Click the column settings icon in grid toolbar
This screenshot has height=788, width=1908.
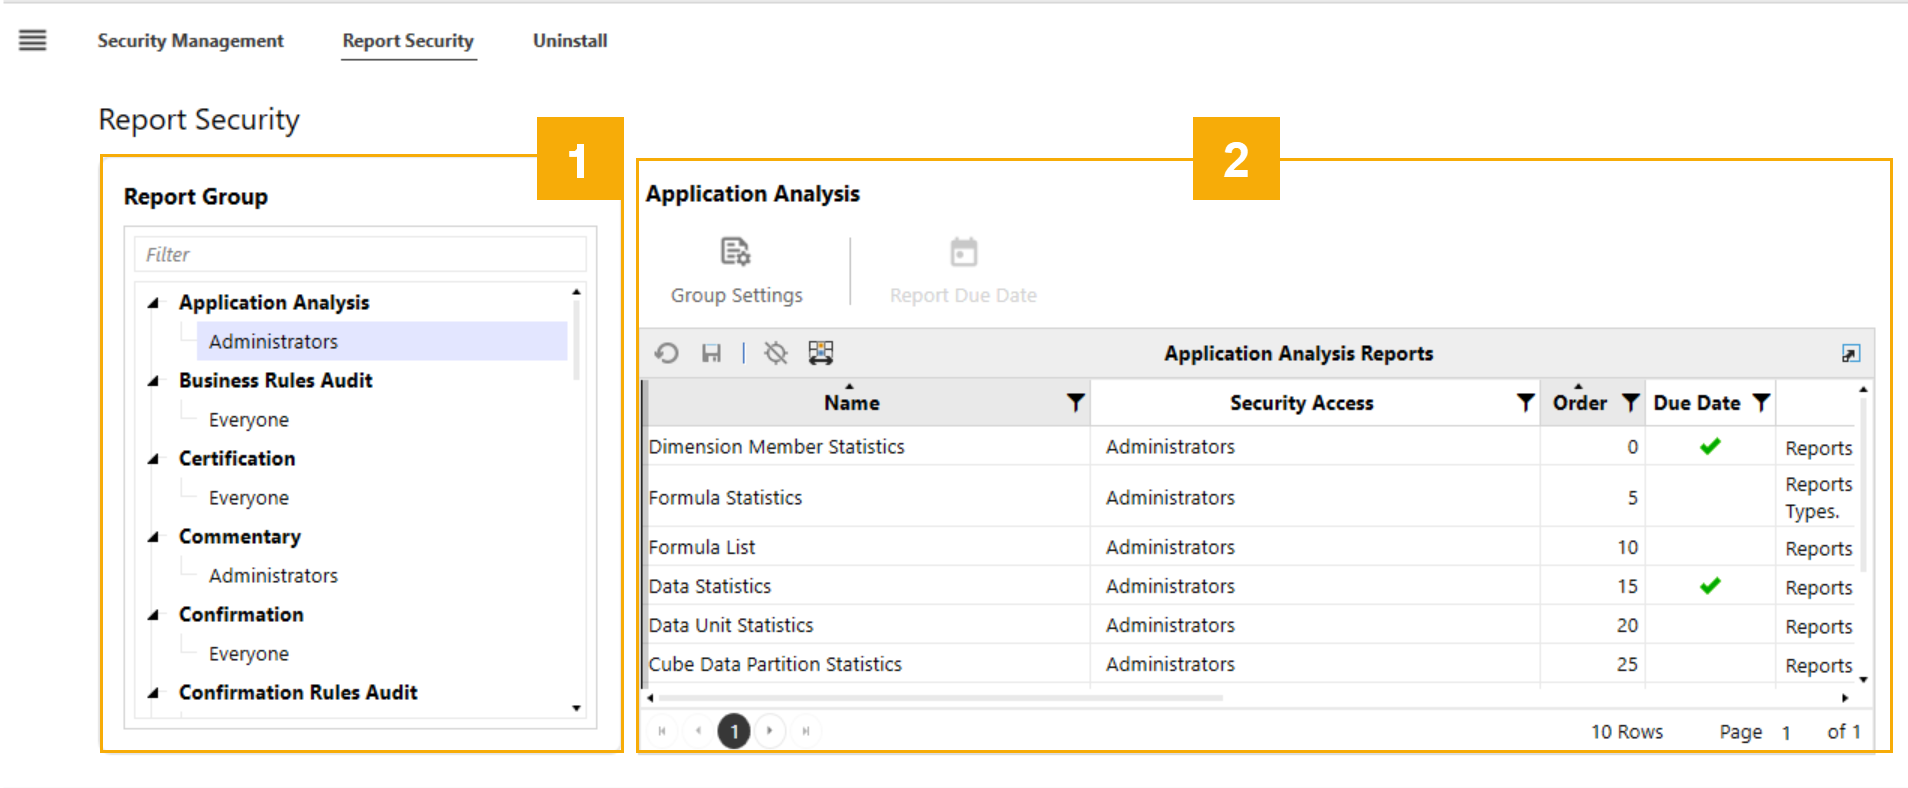pos(821,353)
